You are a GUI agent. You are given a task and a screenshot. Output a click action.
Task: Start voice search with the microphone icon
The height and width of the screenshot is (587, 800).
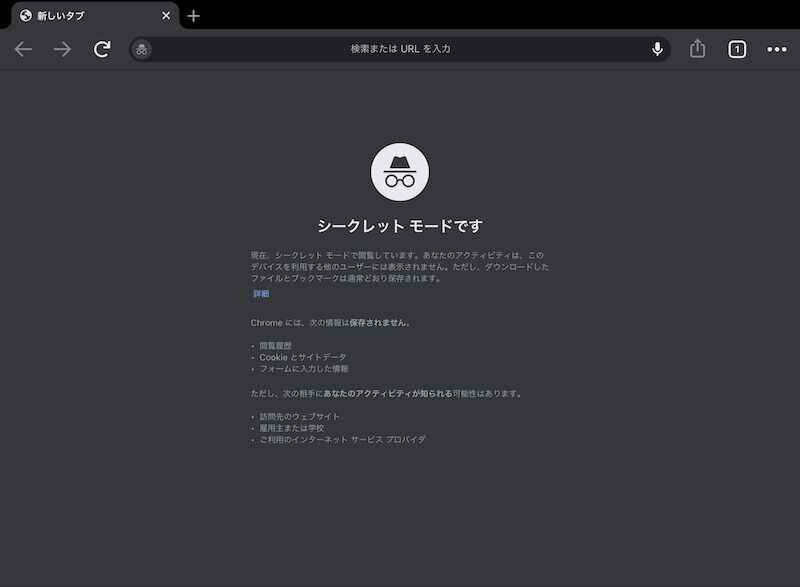657,49
